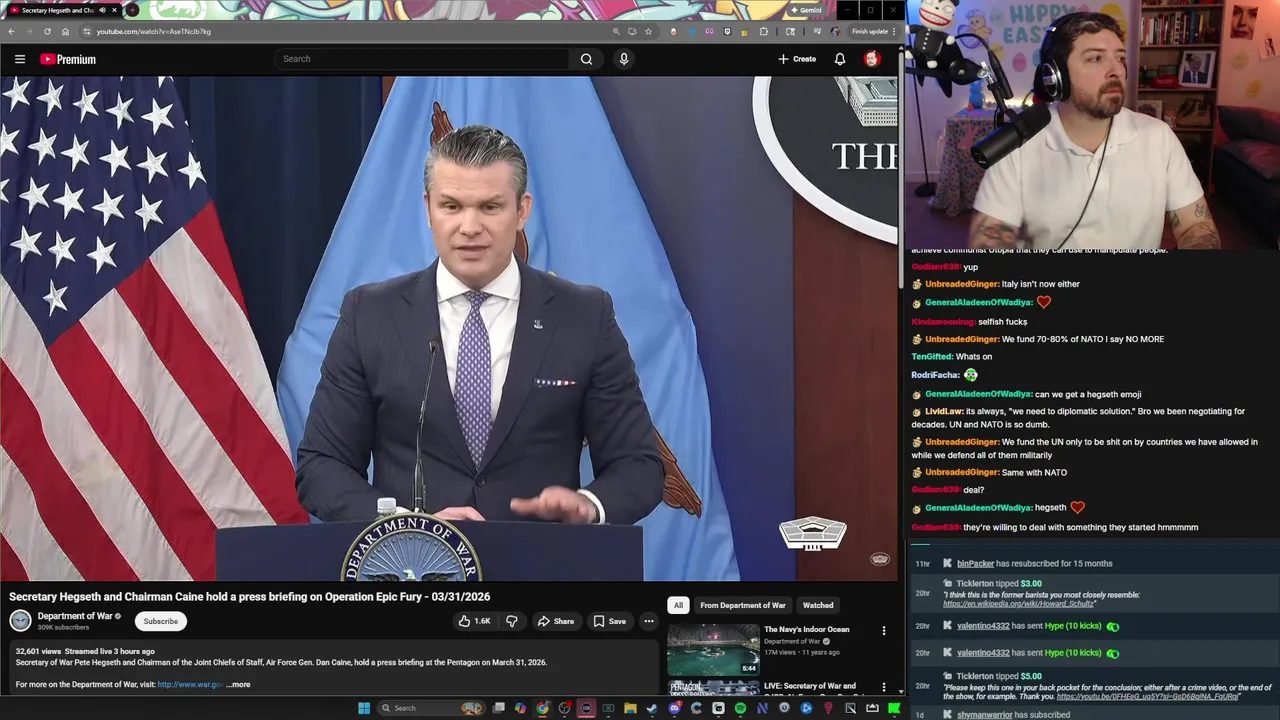Image resolution: width=1280 pixels, height=720 pixels.
Task: Select the Watched filter chip
Action: [818, 605]
